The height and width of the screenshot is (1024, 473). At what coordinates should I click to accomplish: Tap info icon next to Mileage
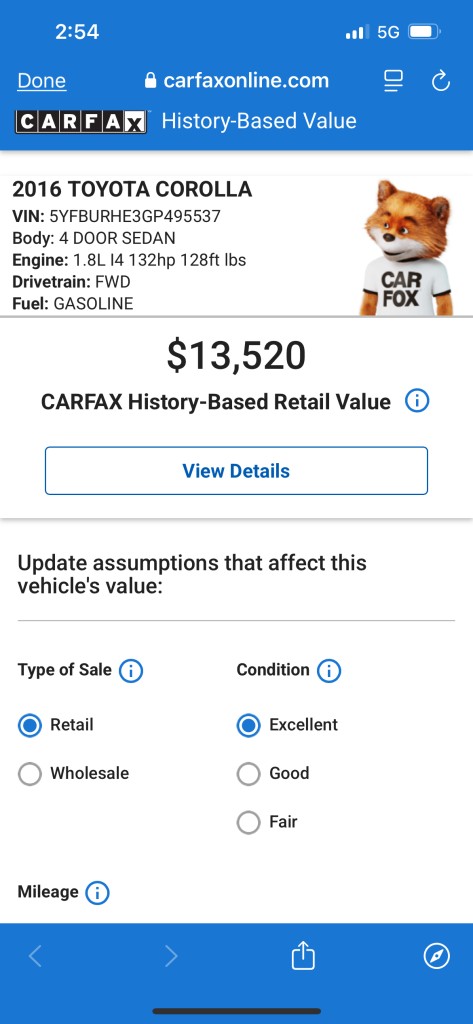pos(97,893)
